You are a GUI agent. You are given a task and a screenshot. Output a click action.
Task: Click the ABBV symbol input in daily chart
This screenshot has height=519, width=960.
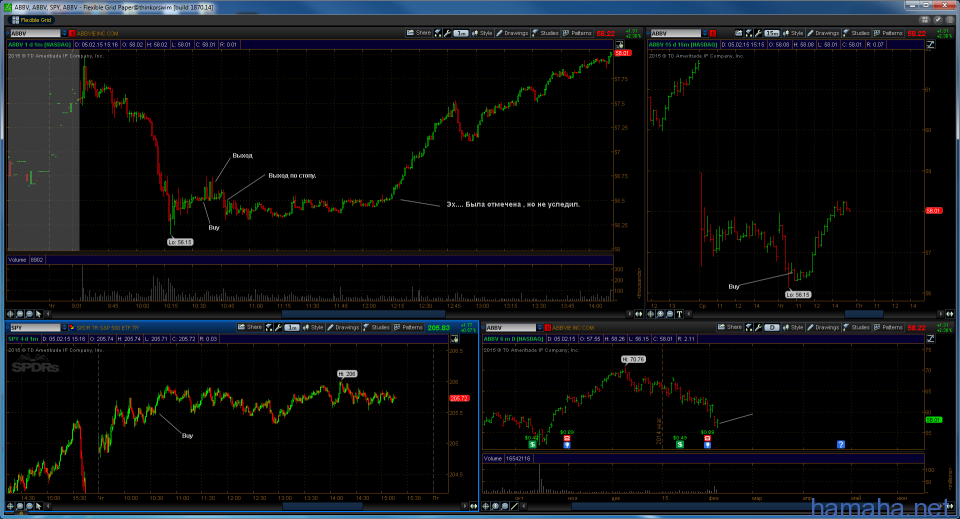pos(511,327)
